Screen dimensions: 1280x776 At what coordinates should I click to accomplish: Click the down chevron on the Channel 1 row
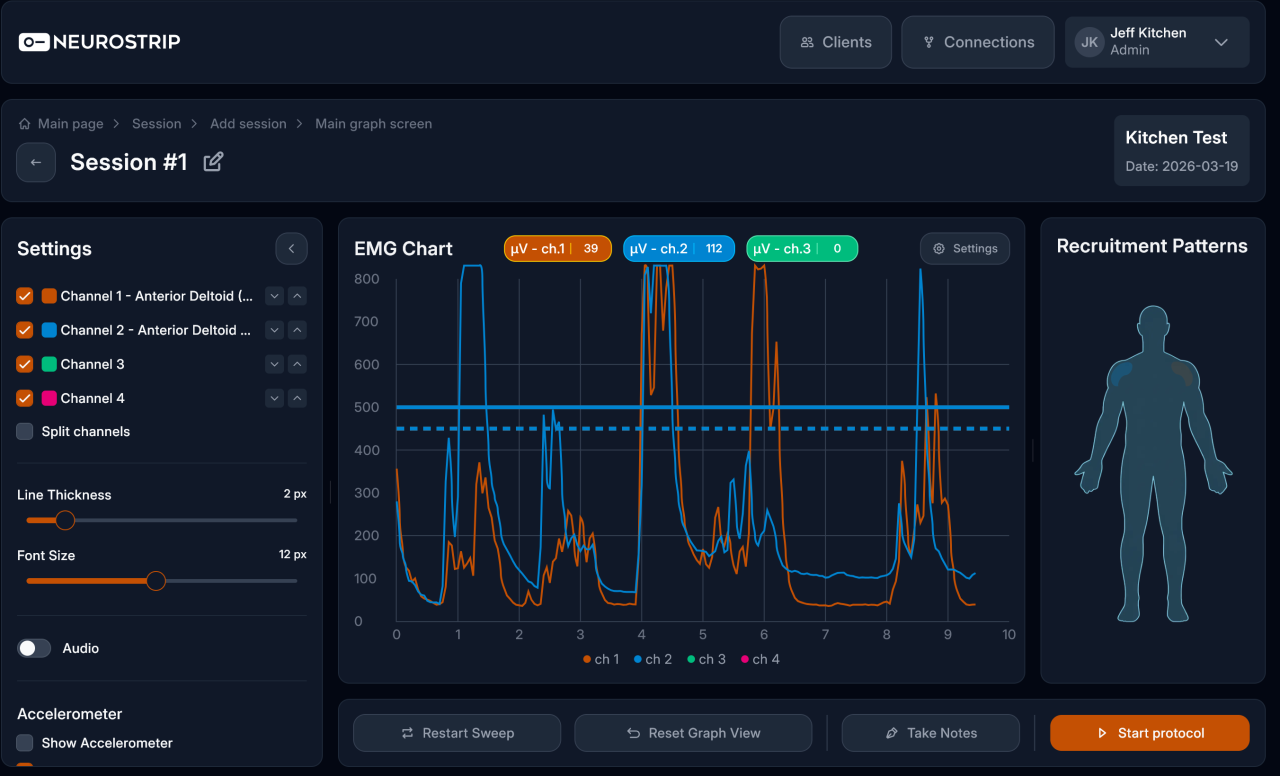point(275,296)
